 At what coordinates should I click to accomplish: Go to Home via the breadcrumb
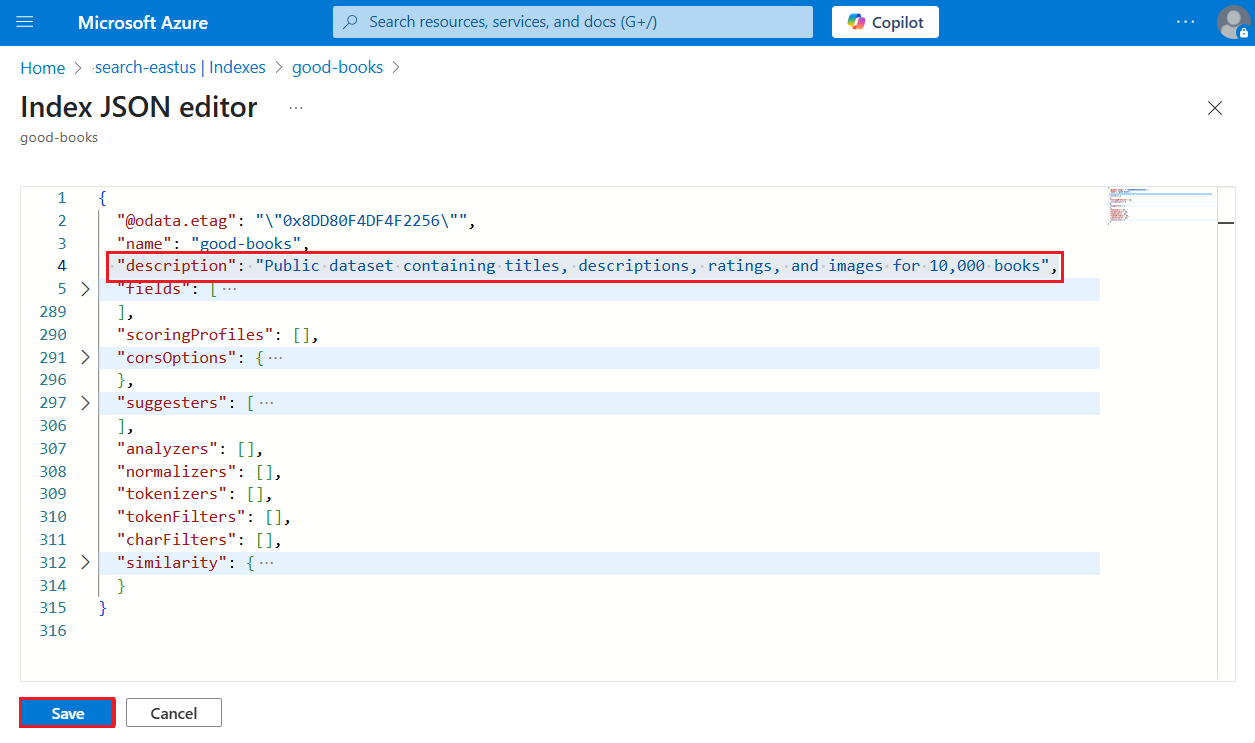(42, 67)
